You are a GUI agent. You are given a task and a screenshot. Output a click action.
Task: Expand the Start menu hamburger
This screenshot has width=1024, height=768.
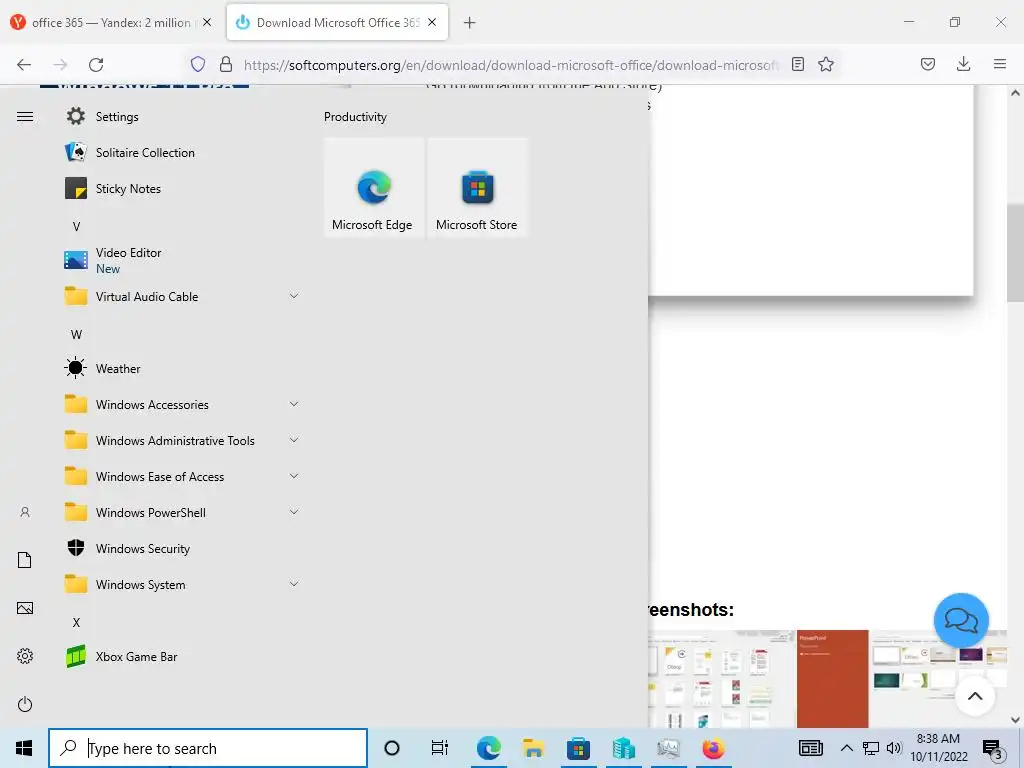pyautogui.click(x=25, y=116)
